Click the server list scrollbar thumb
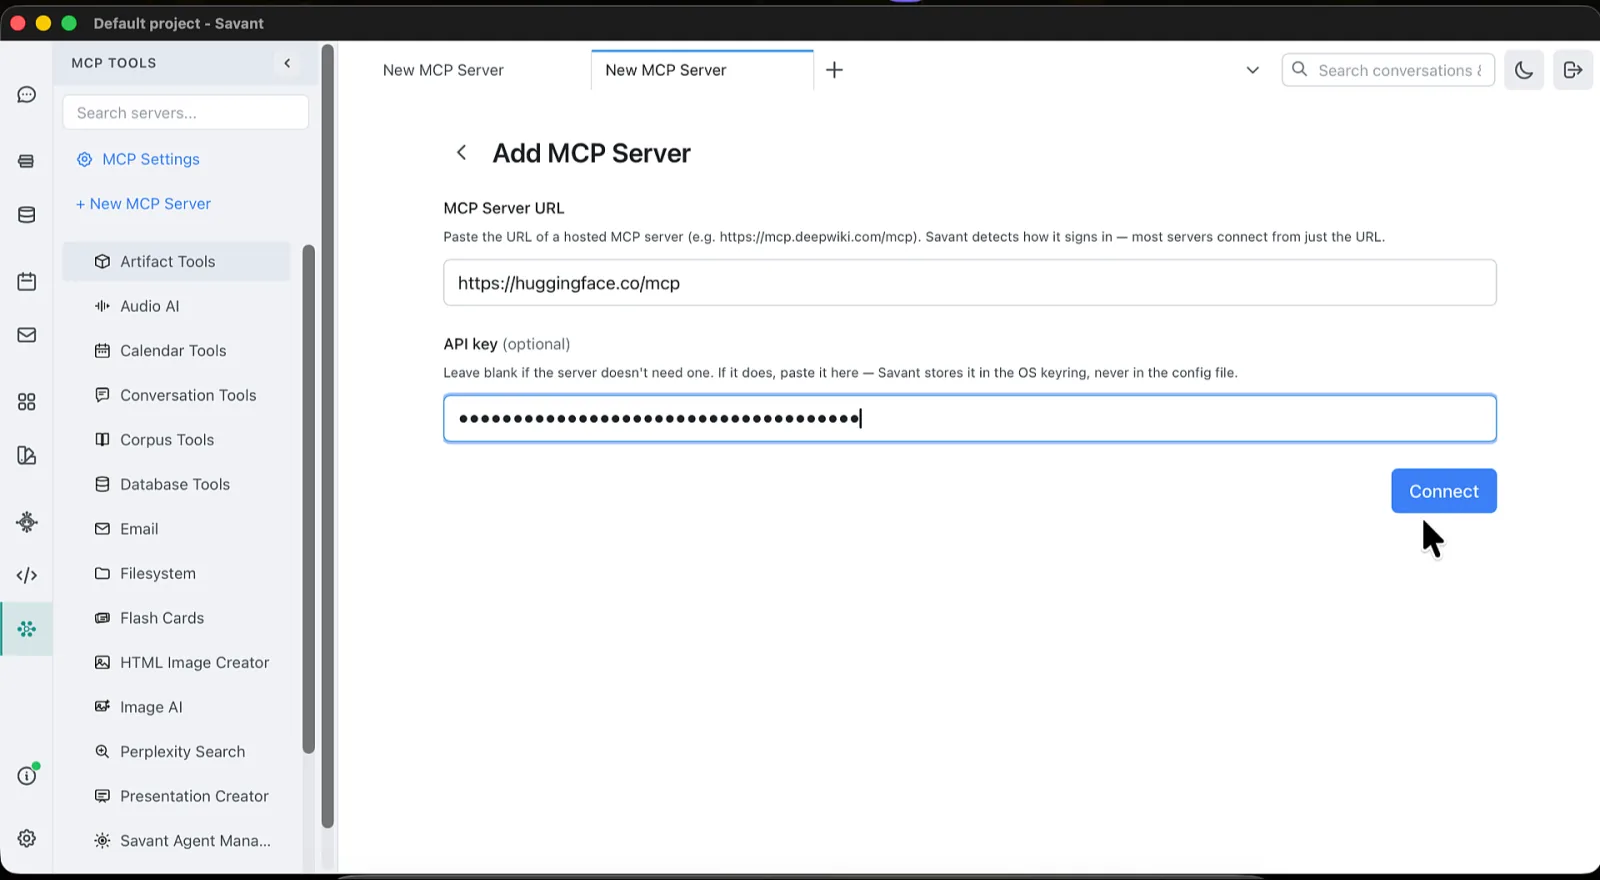The height and width of the screenshot is (880, 1600). tap(309, 499)
